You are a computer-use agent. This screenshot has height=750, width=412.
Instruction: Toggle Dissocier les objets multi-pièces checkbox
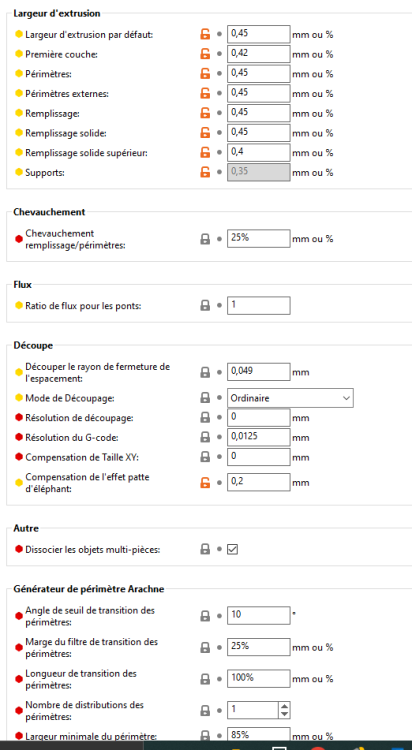point(233,550)
